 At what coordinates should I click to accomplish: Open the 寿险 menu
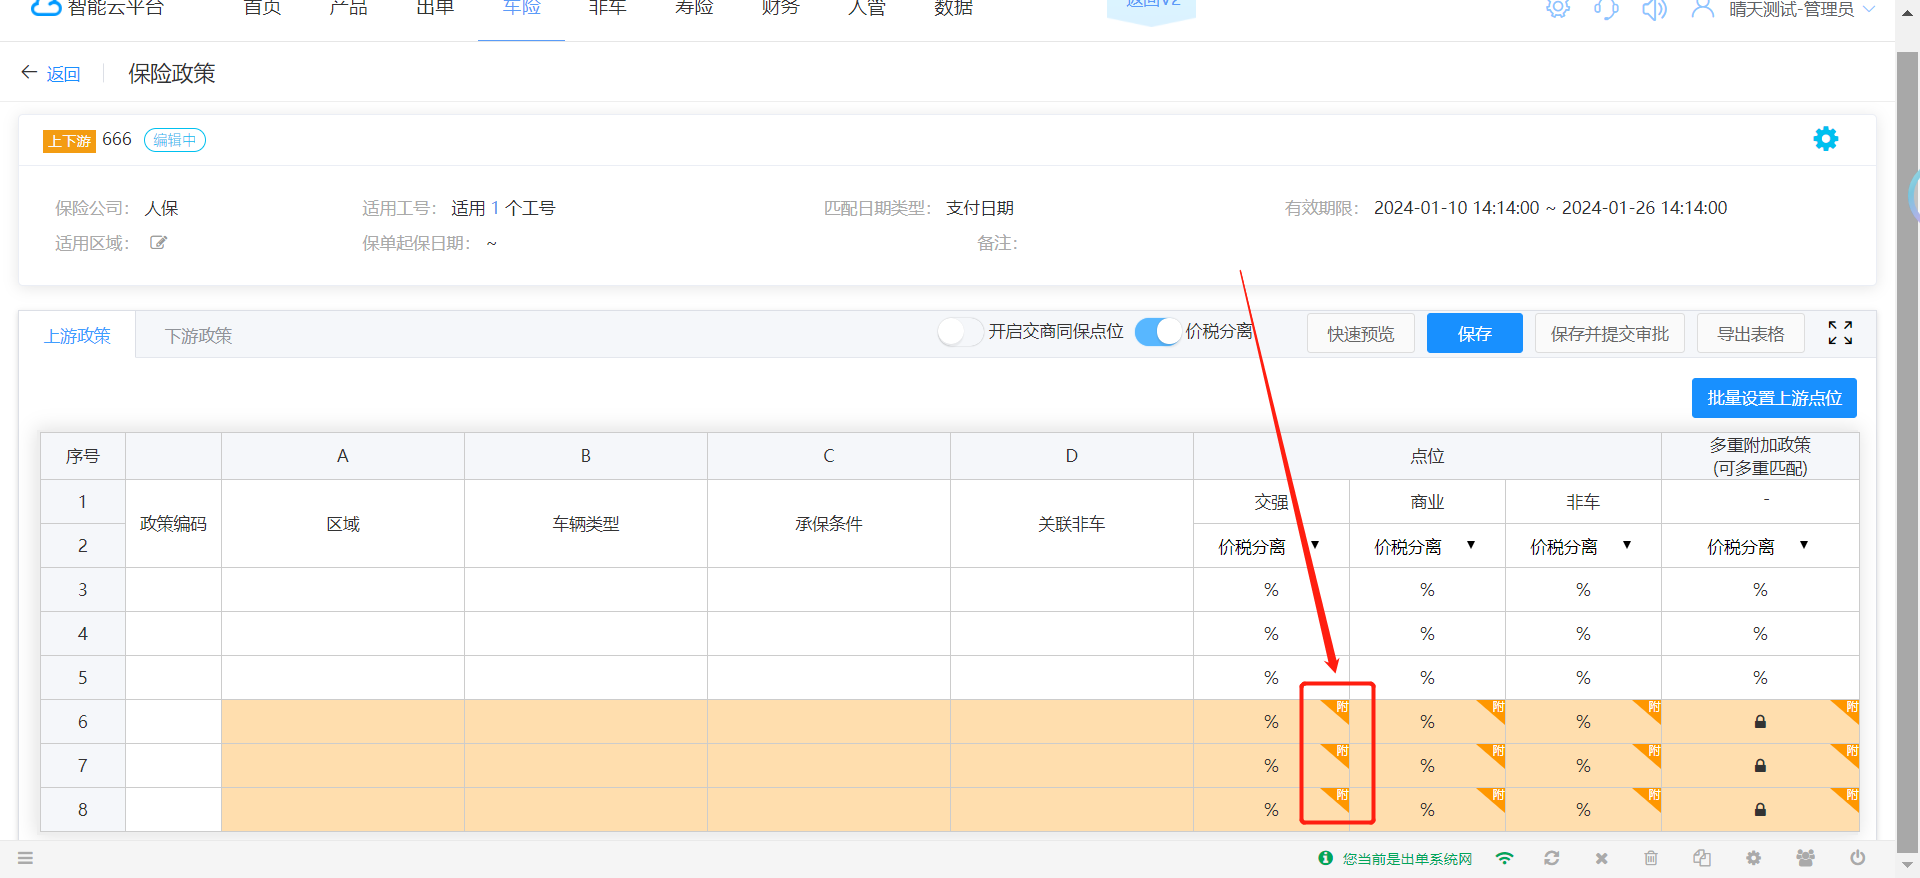click(x=694, y=8)
